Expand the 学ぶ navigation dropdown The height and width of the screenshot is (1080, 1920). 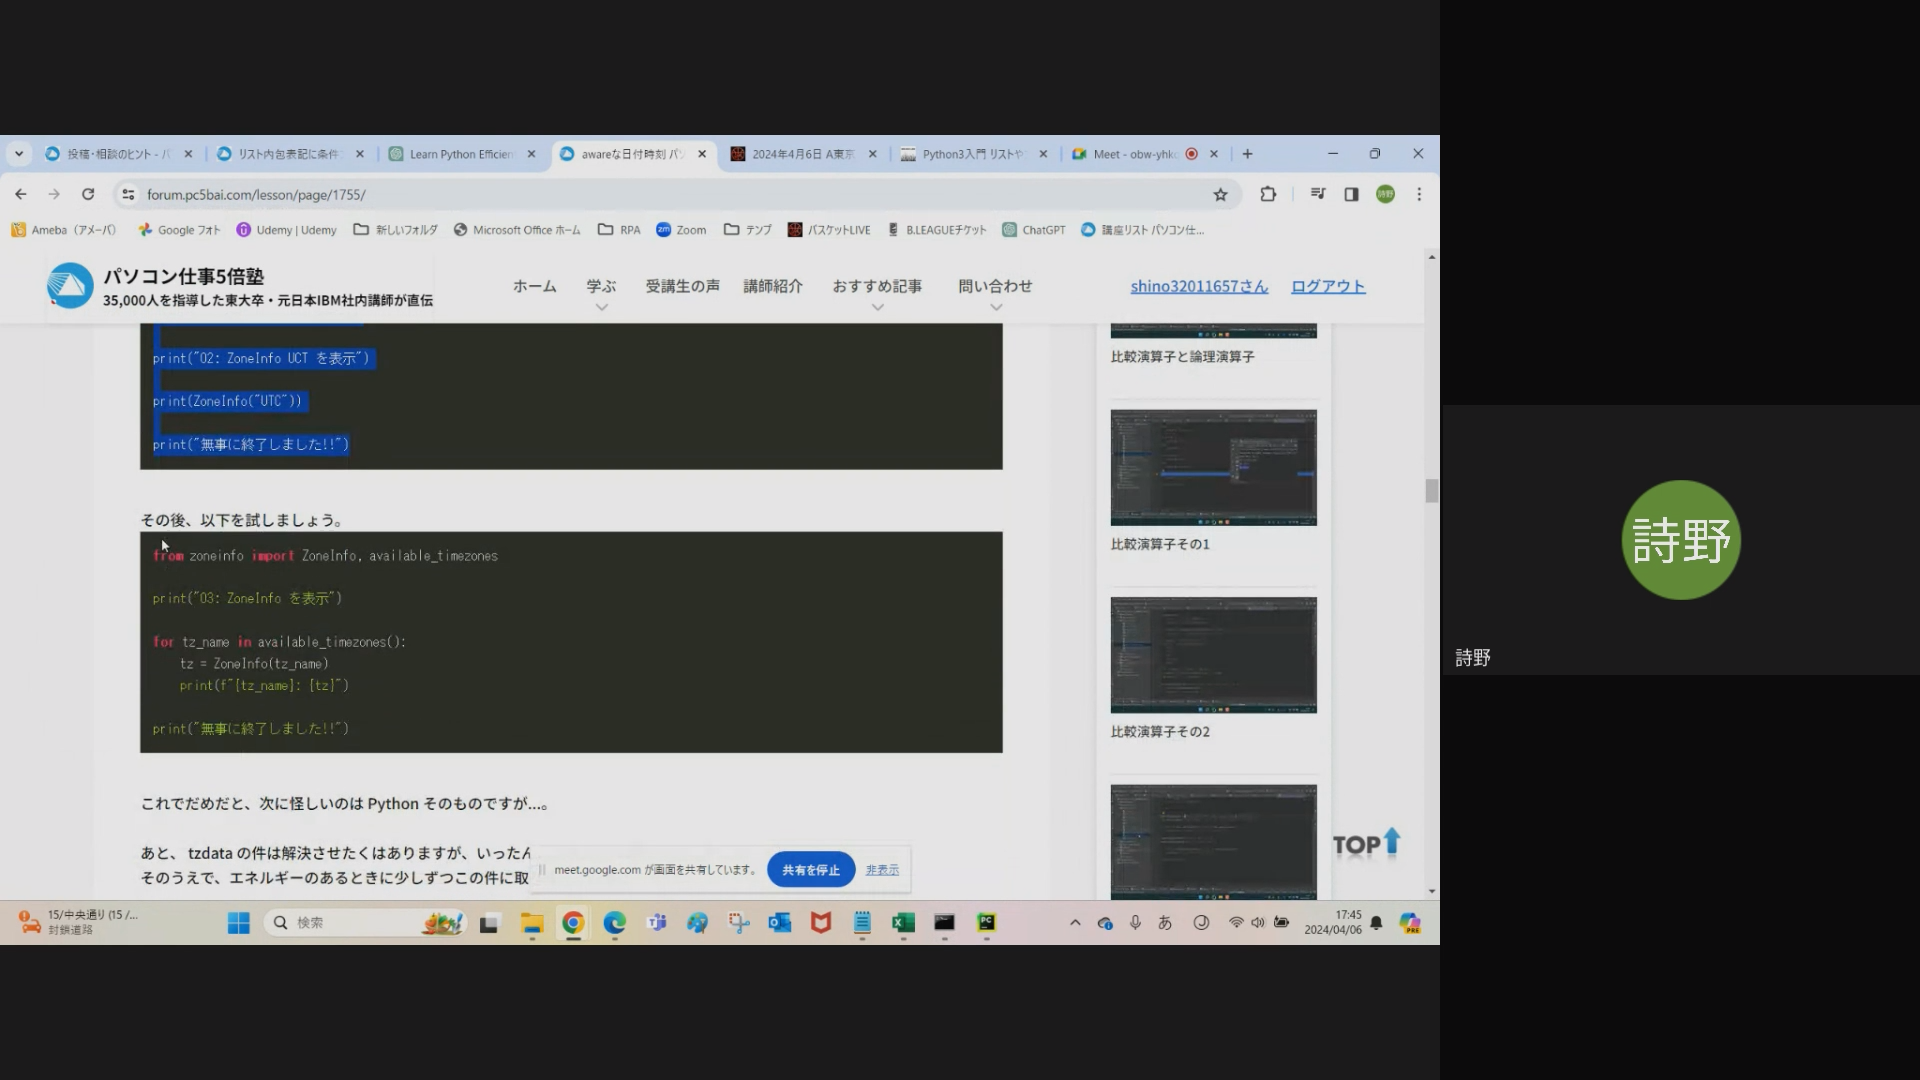pyautogui.click(x=600, y=286)
